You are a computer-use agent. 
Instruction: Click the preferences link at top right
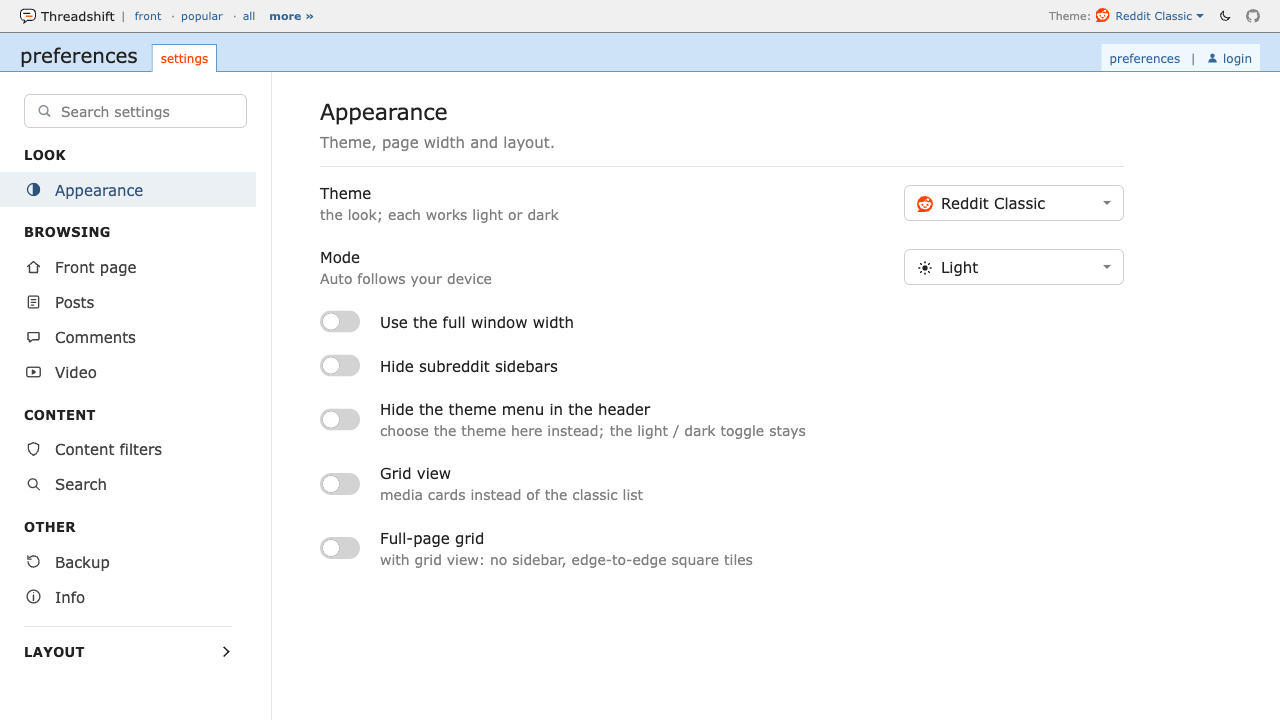1145,59
